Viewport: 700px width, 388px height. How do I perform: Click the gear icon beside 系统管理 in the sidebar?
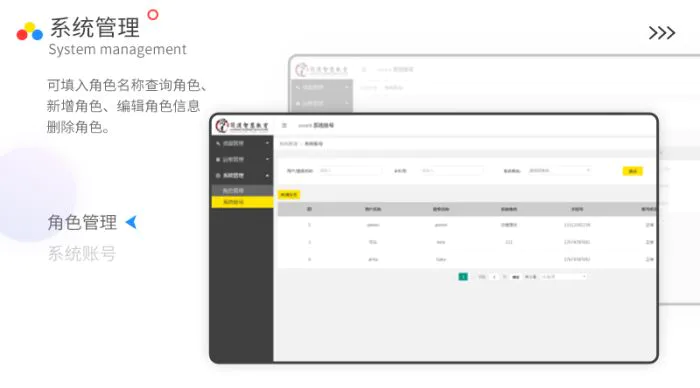pyautogui.click(x=218, y=175)
